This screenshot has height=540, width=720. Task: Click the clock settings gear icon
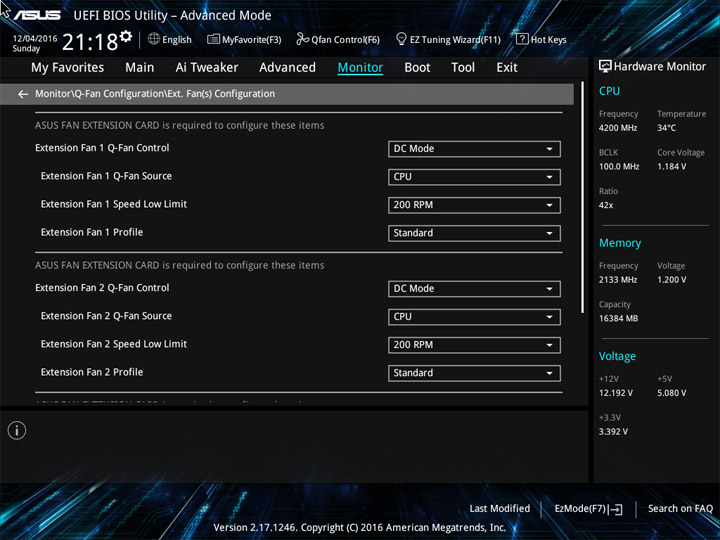coord(126,35)
